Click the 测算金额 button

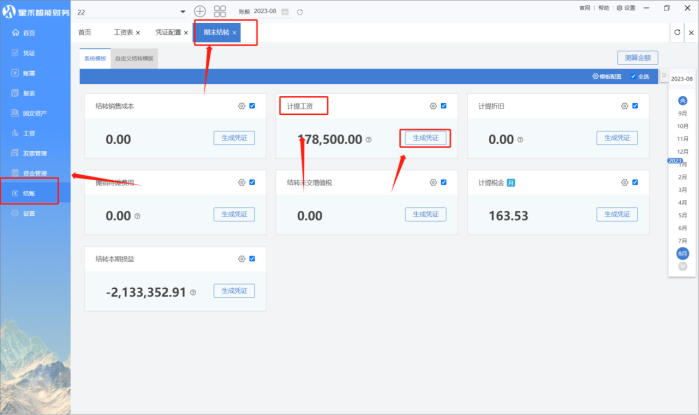point(637,59)
